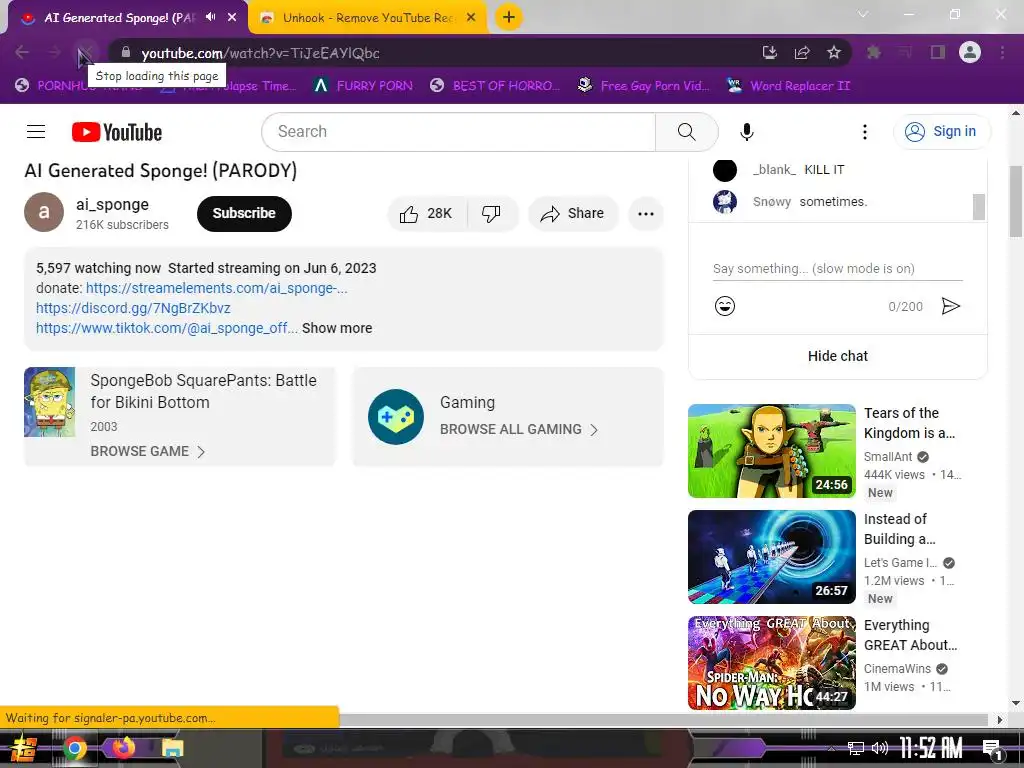
Task: Browse the SpongeBob Battle for Bikini Bottom game
Action: [x=148, y=451]
